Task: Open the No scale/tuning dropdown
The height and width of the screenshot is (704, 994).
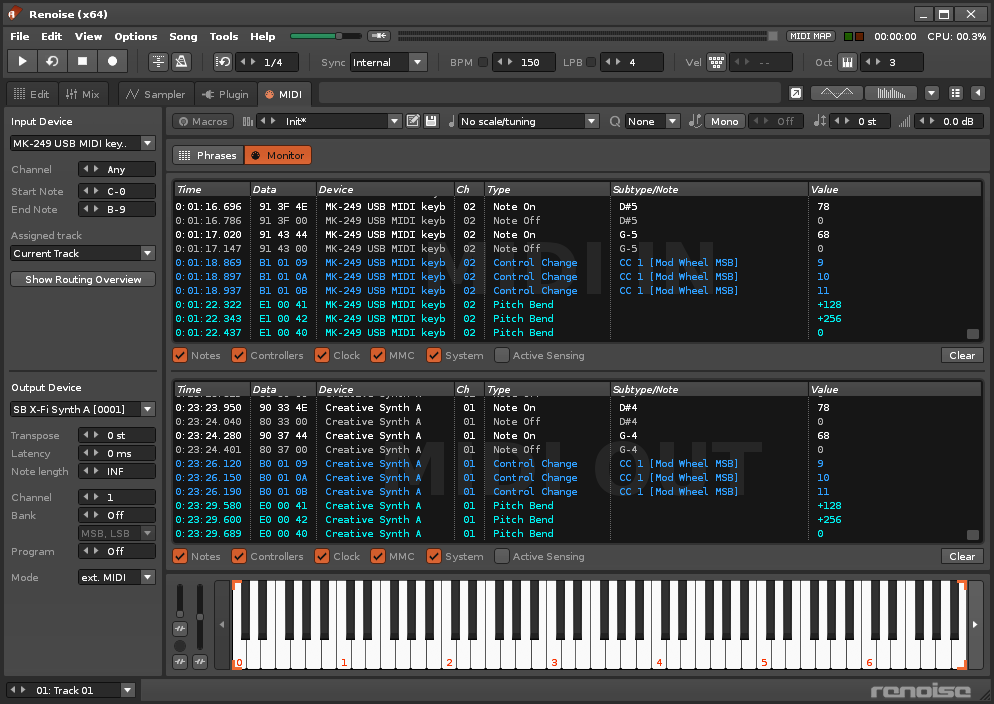Action: tap(528, 121)
